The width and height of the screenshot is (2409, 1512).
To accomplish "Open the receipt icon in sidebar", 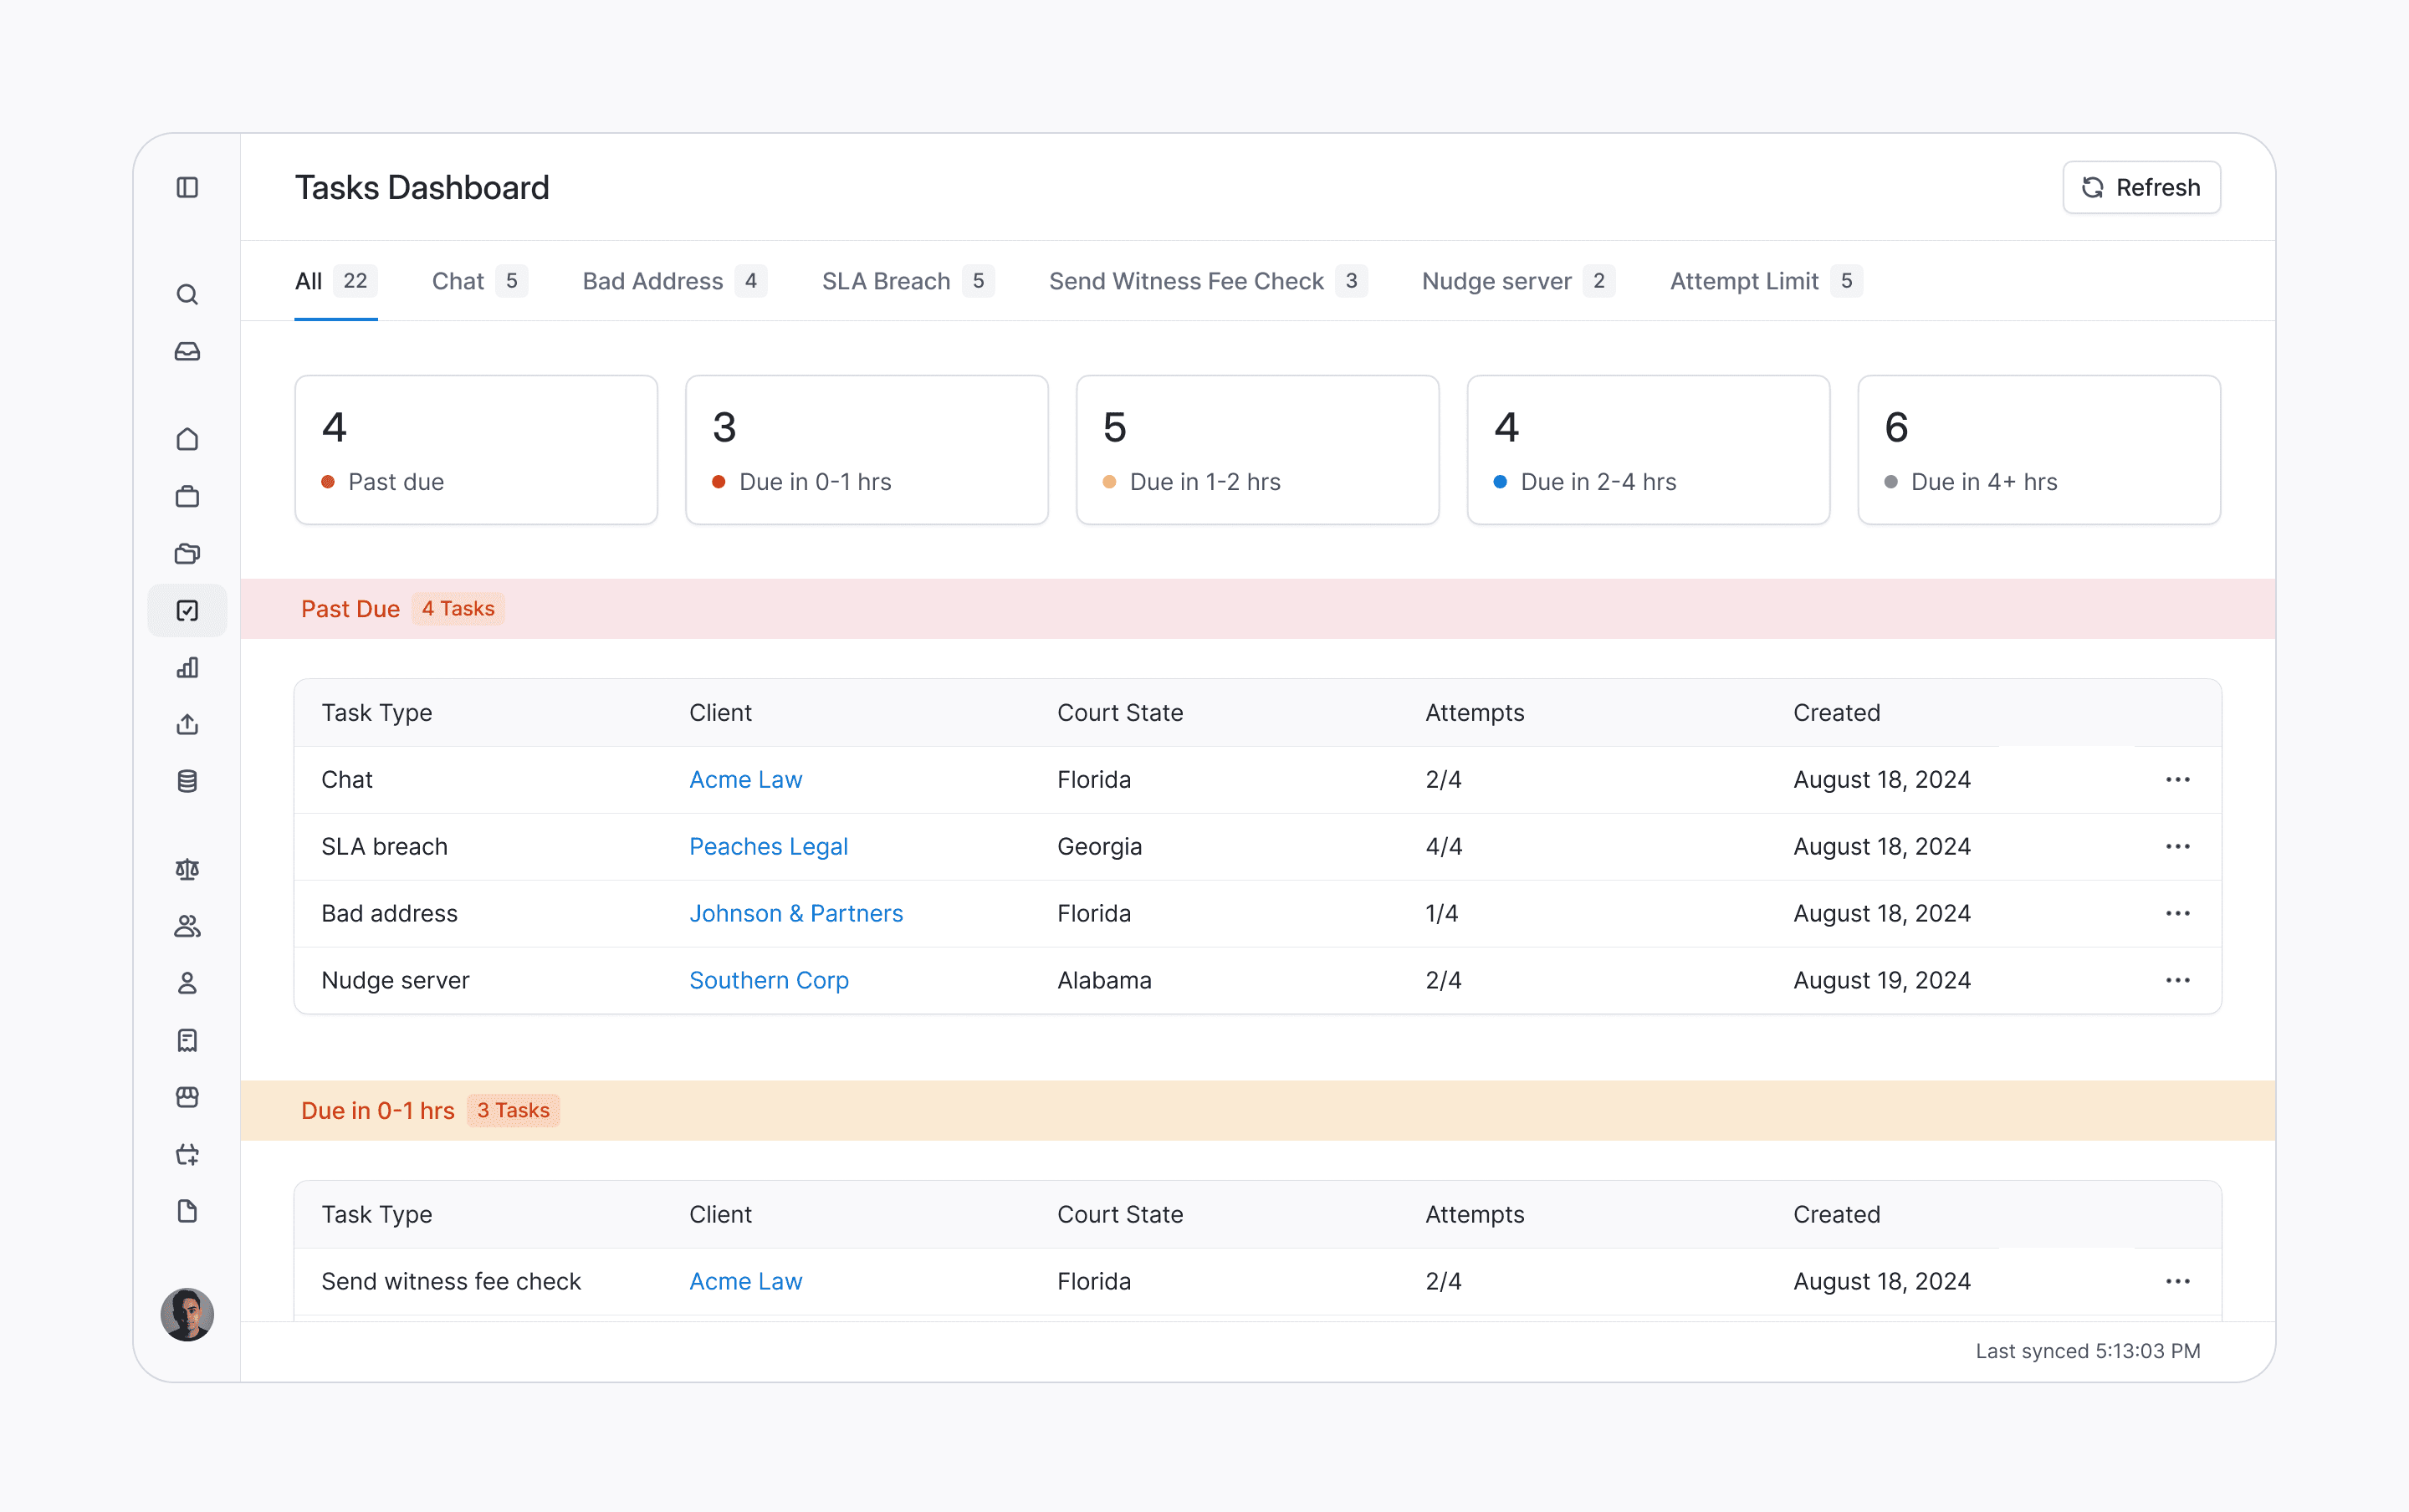I will [187, 1040].
